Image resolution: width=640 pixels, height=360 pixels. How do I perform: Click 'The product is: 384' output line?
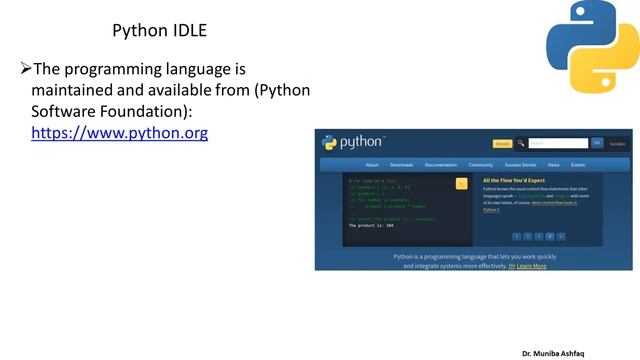(x=371, y=225)
